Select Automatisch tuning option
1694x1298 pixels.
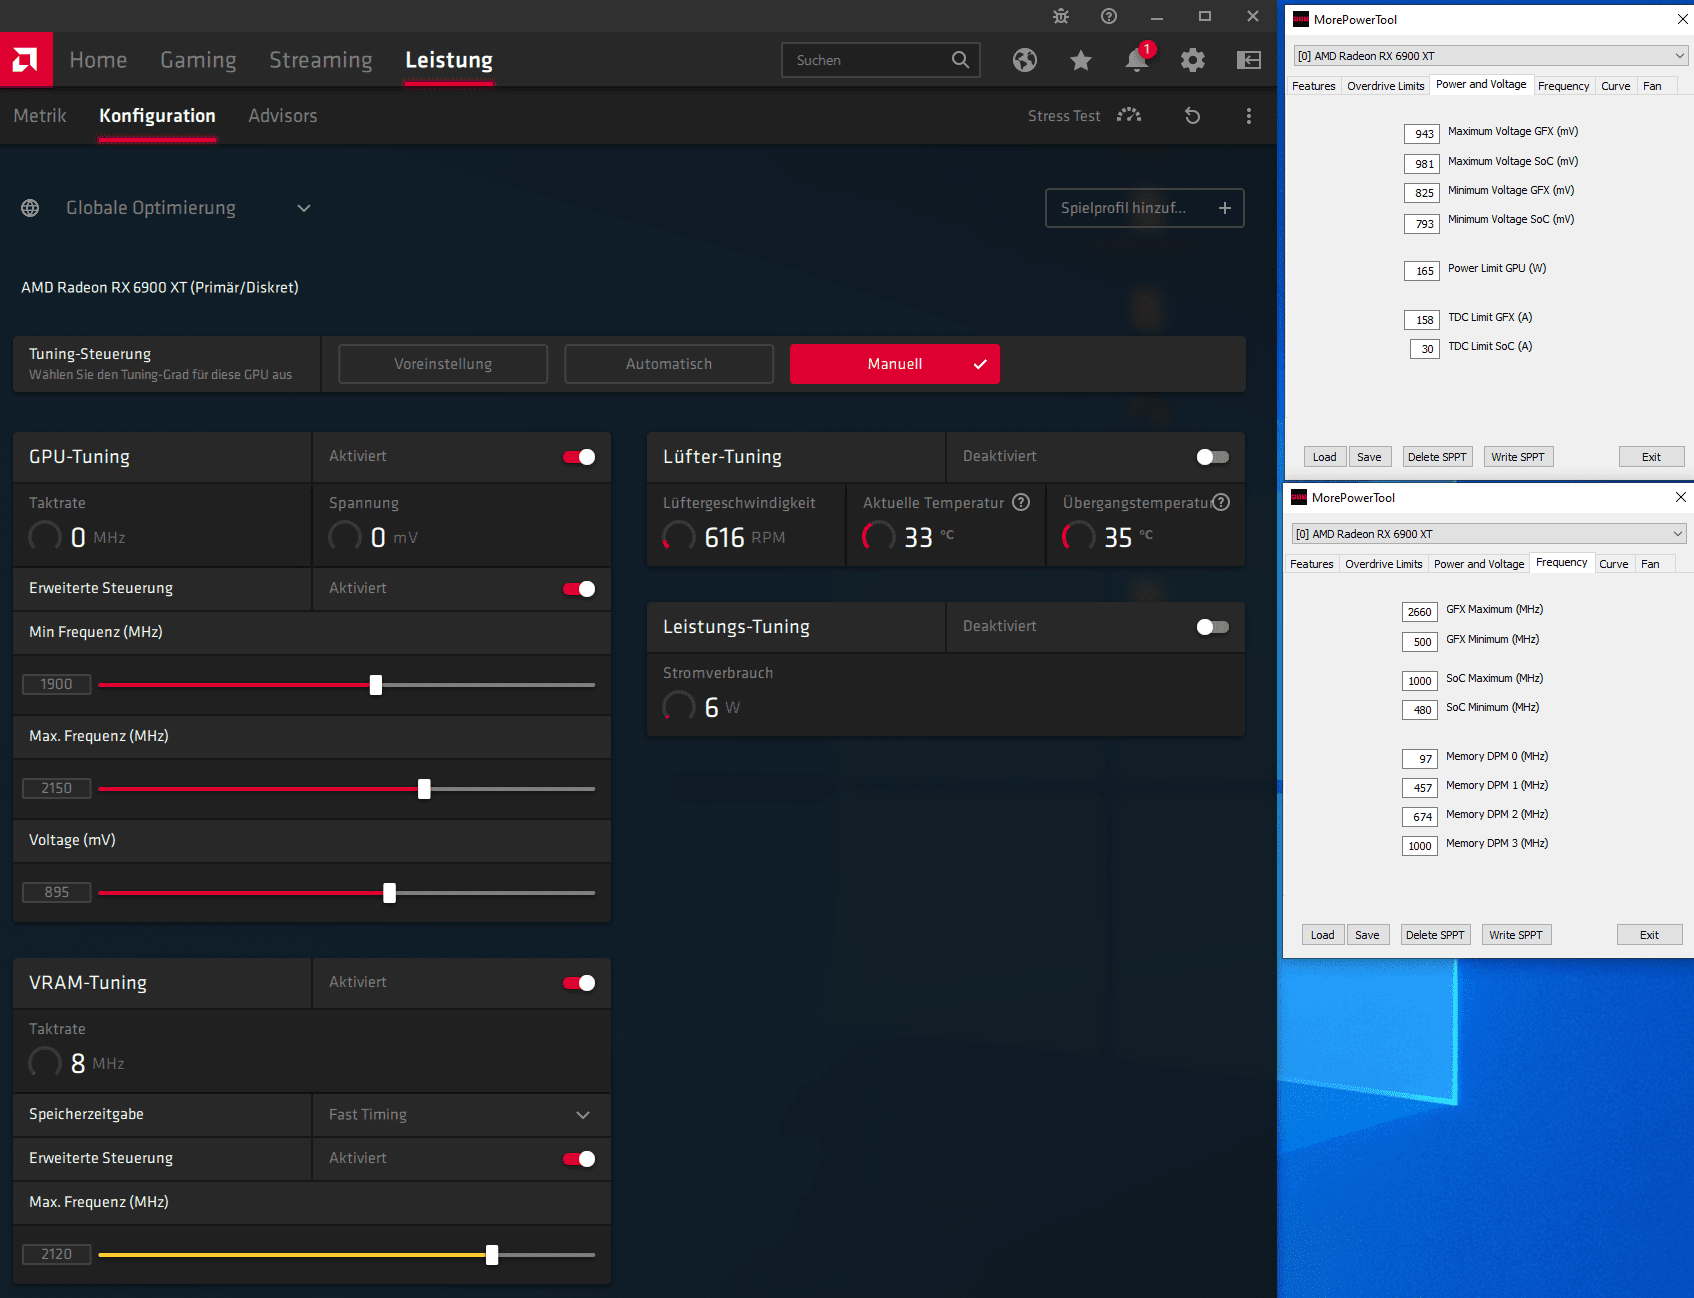tap(669, 364)
